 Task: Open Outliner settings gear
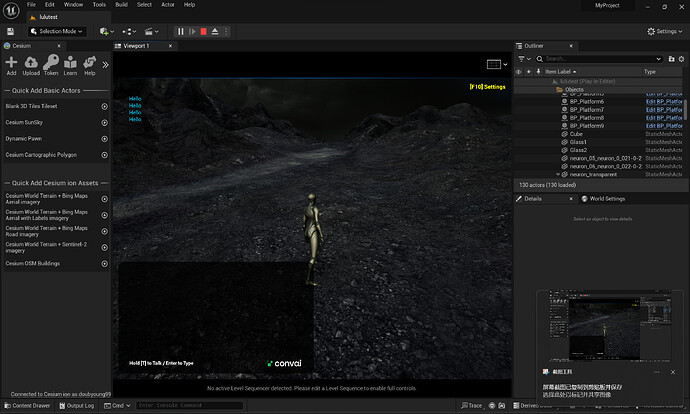pyautogui.click(x=681, y=59)
